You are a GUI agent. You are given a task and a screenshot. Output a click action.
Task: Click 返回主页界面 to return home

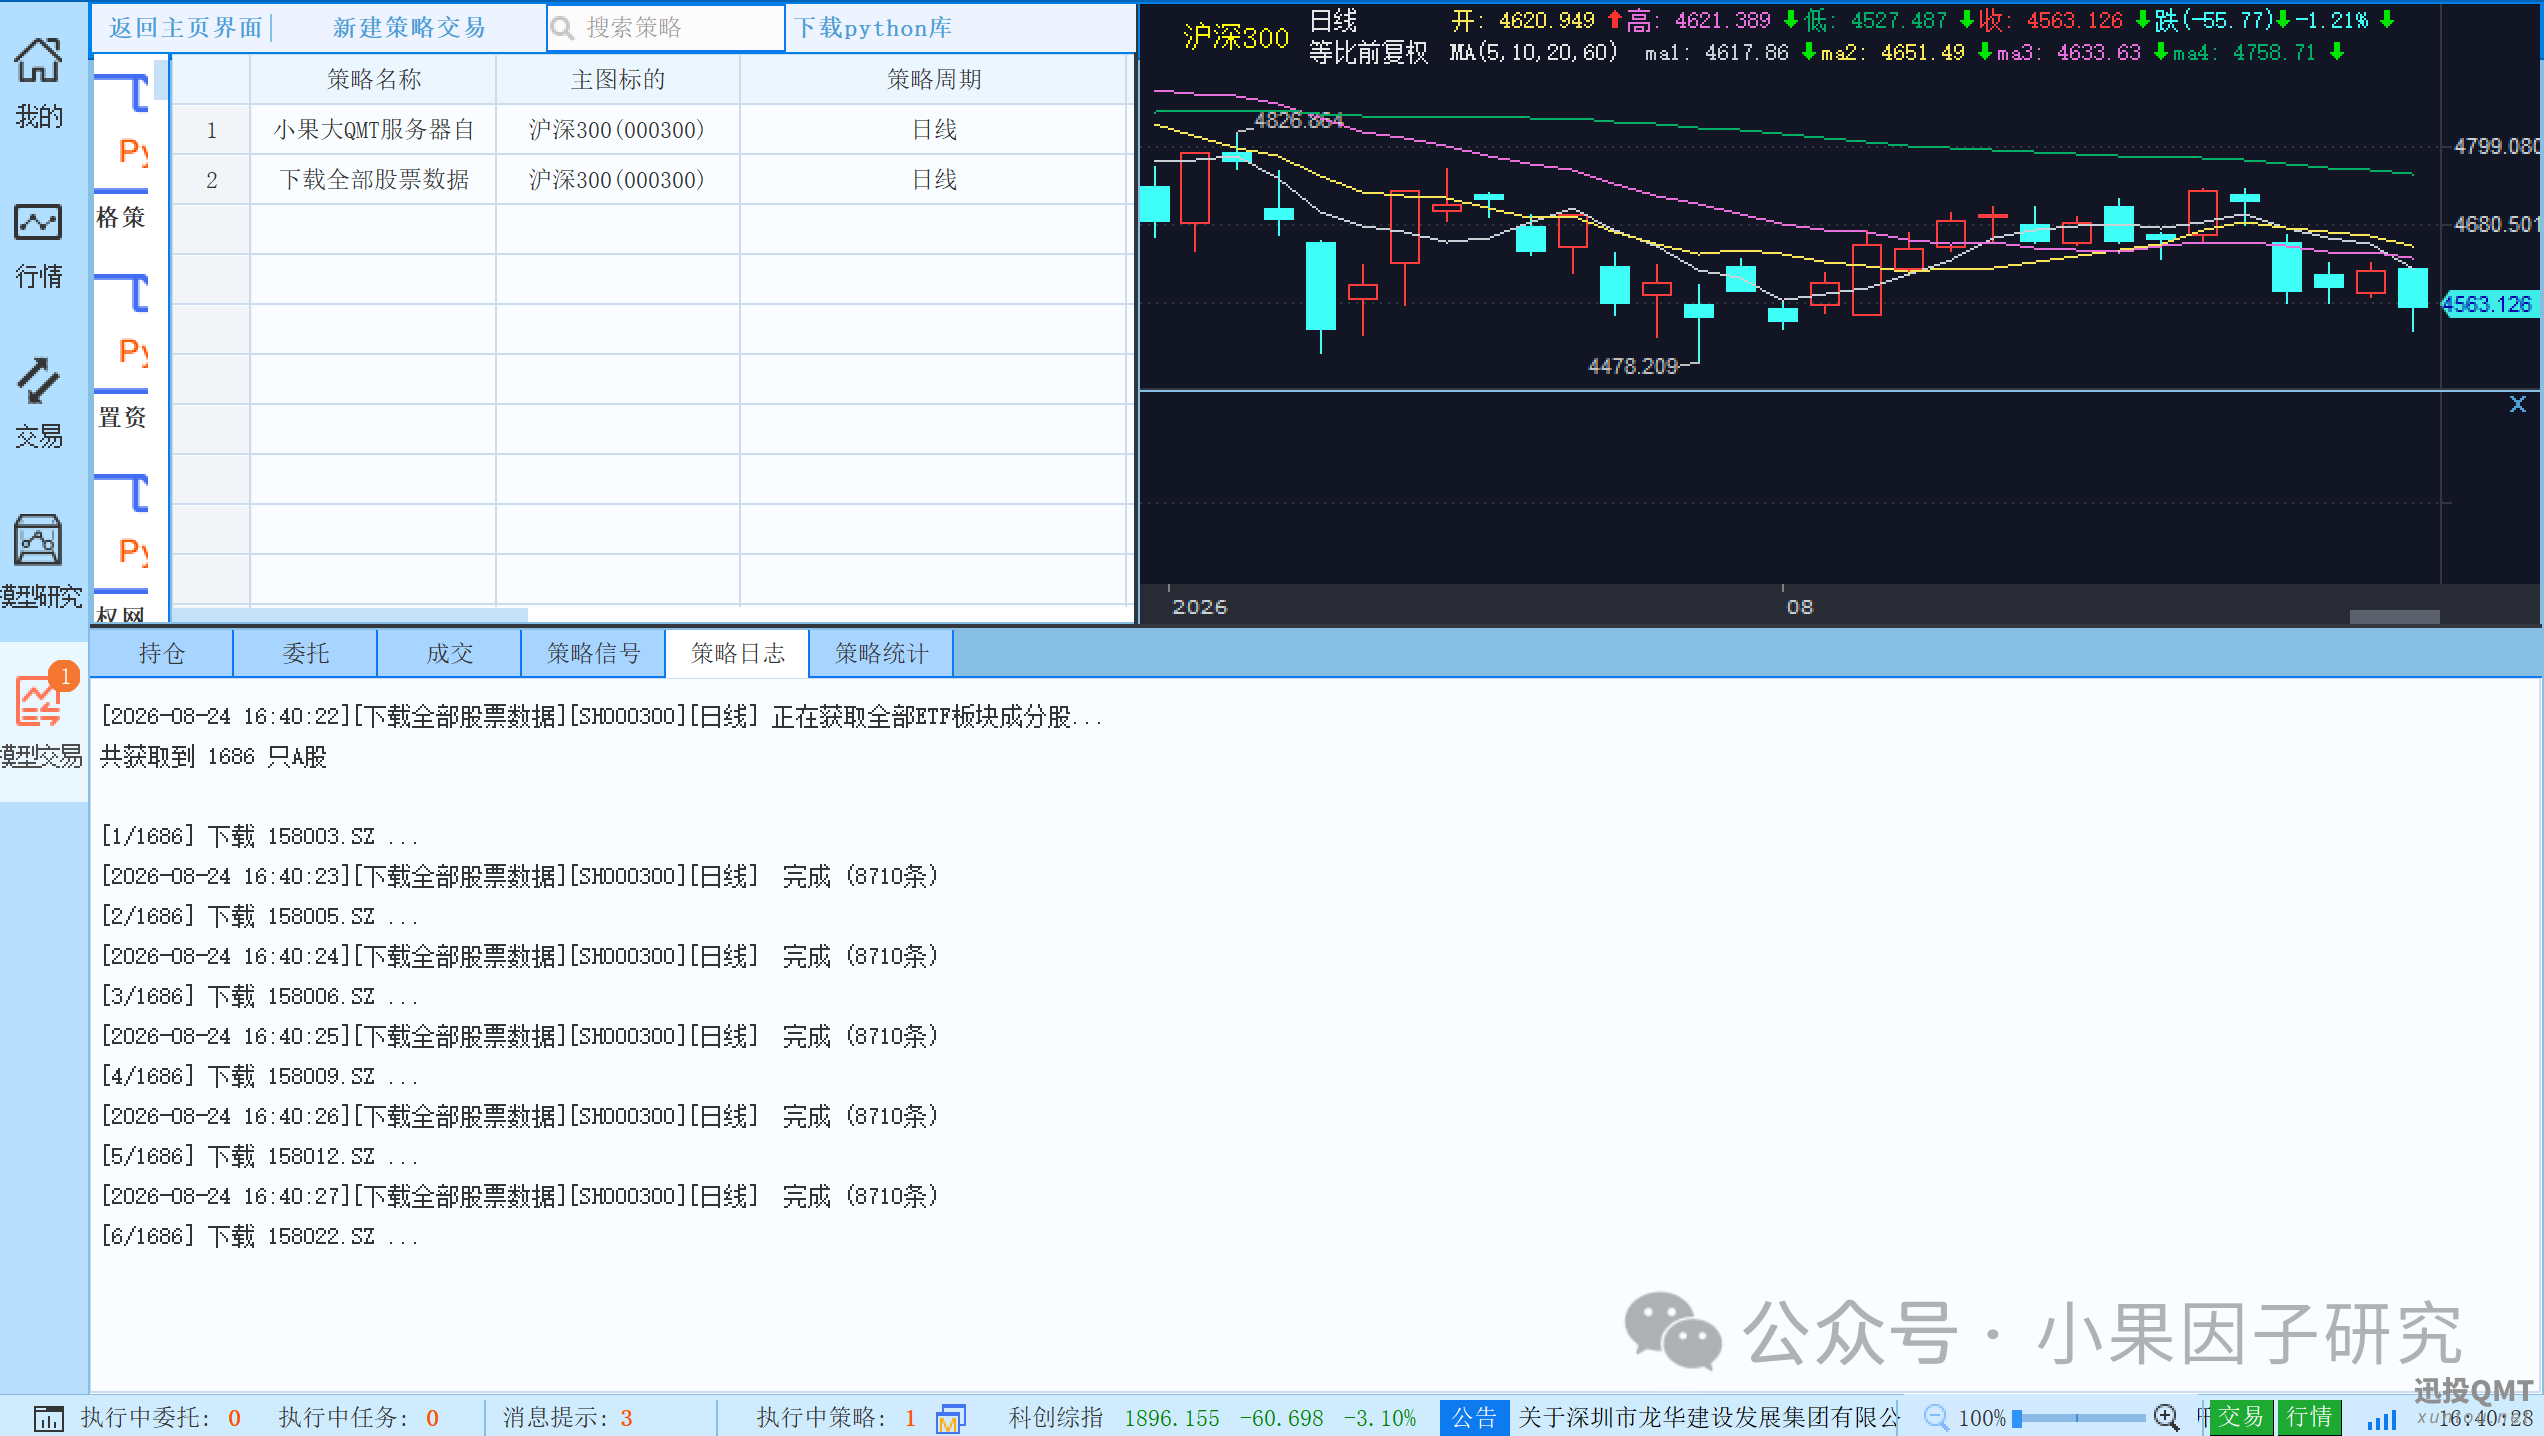[x=185, y=28]
